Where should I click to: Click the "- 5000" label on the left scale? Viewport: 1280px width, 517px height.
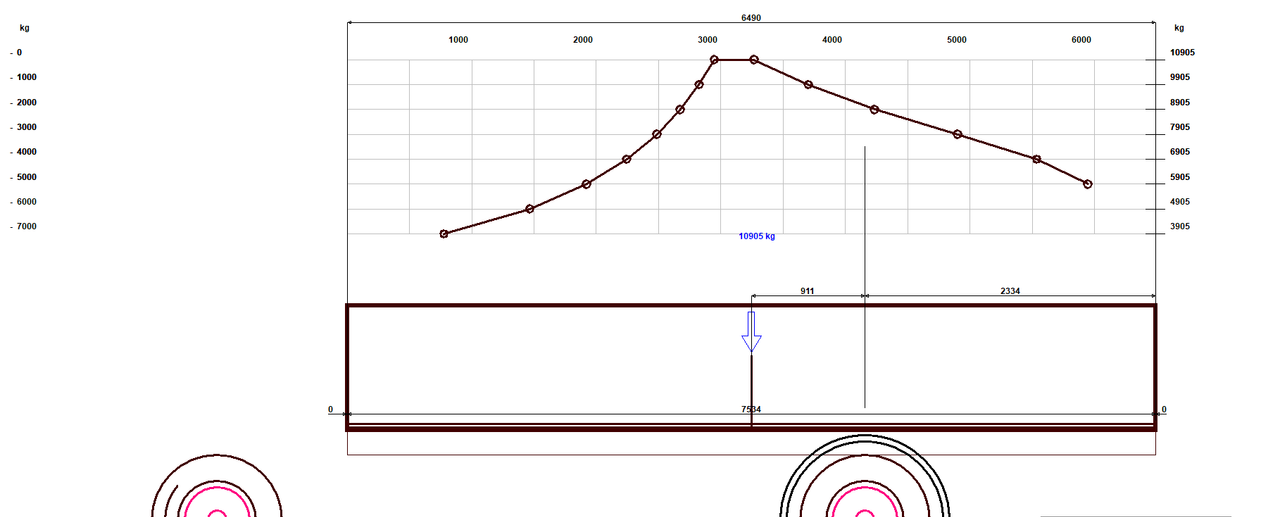coord(24,177)
